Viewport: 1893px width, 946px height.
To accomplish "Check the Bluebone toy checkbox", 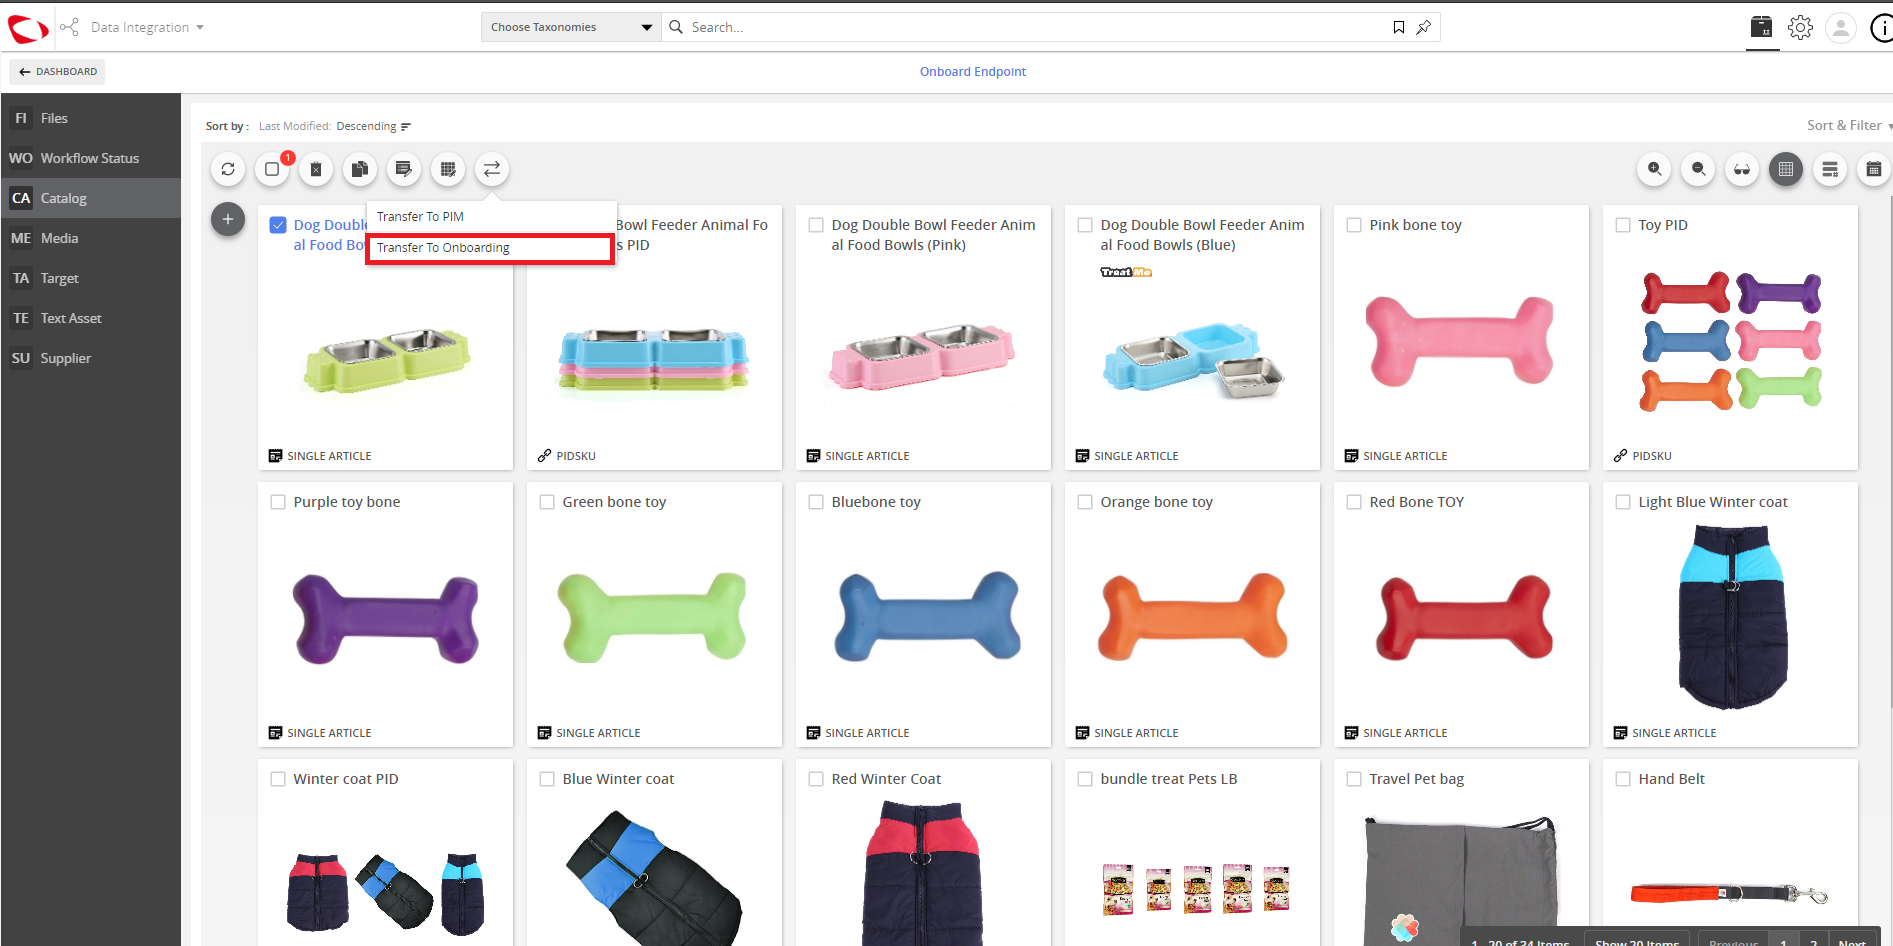I will pyautogui.click(x=816, y=502).
